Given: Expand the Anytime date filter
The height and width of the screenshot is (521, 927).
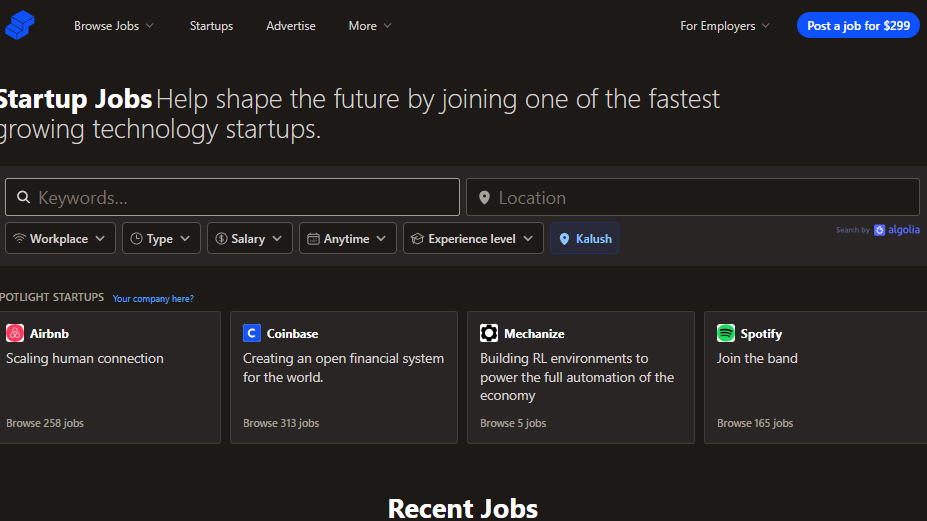Looking at the screenshot, I should tap(348, 238).
